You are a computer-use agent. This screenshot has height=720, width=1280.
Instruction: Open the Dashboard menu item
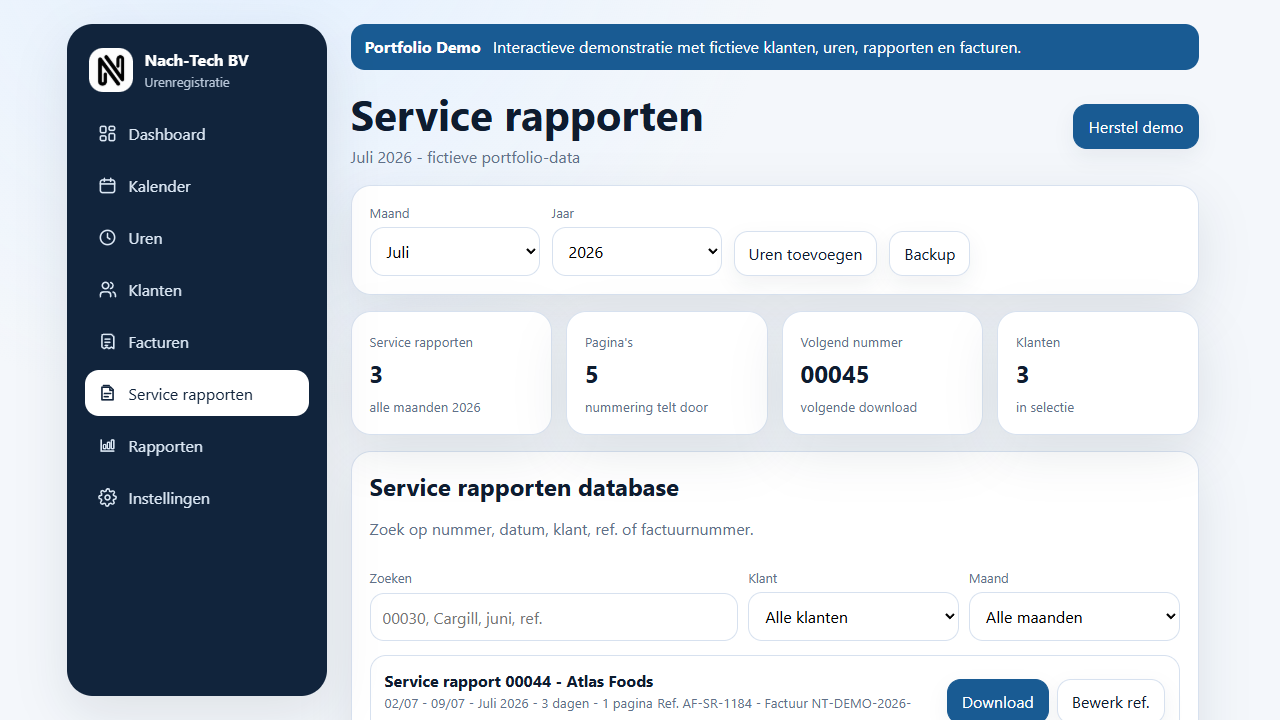197,134
